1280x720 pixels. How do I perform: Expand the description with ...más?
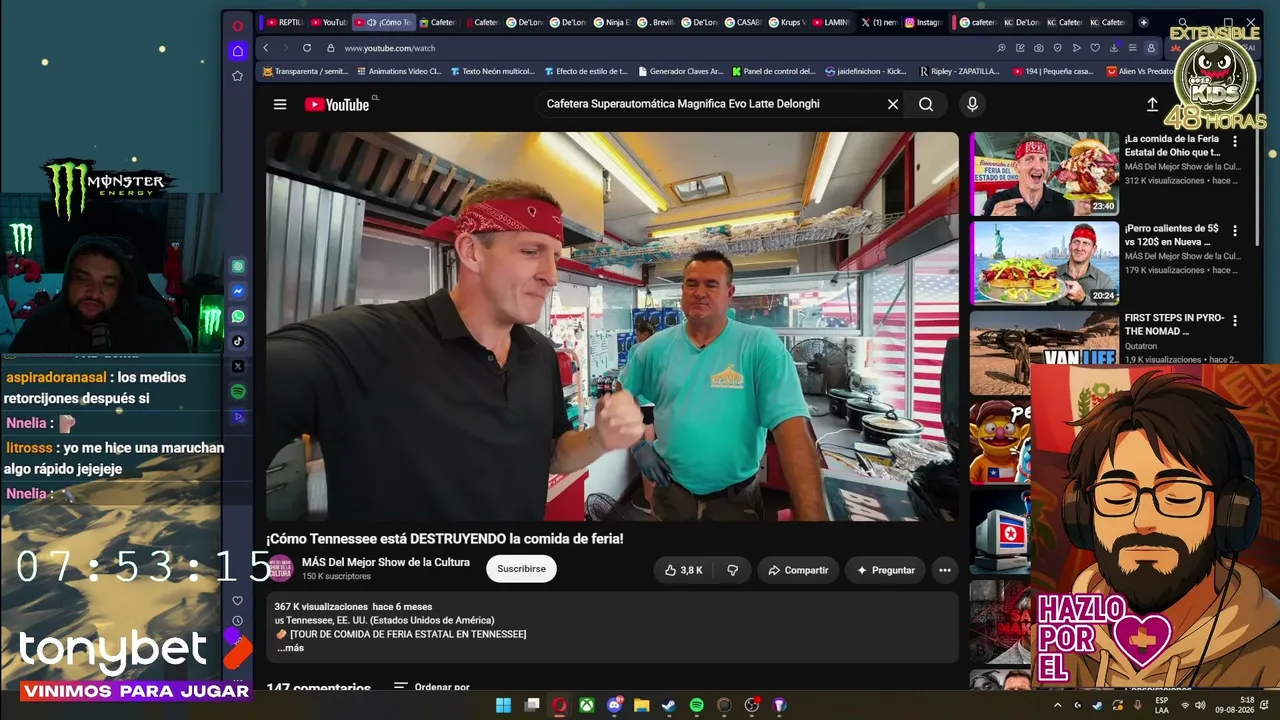pos(291,648)
